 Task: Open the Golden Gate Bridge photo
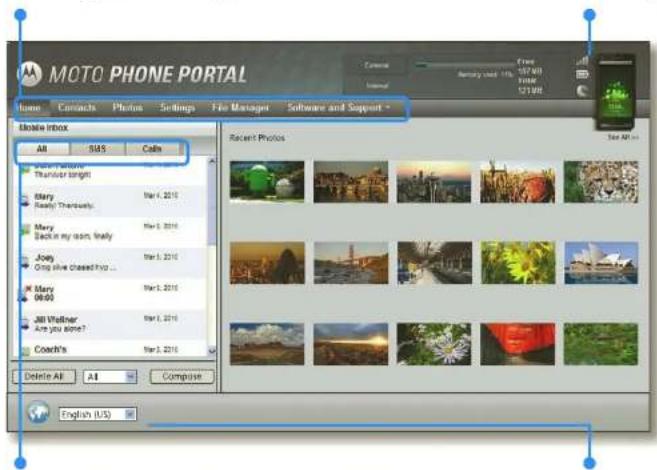tap(351, 263)
